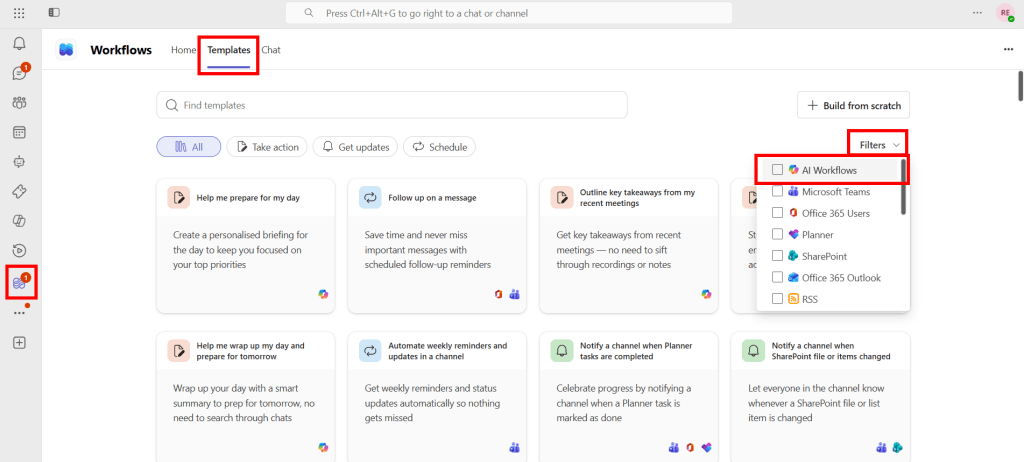This screenshot has width=1024, height=462.
Task: Check the AI Workflows filter checkbox
Action: pyautogui.click(x=777, y=170)
